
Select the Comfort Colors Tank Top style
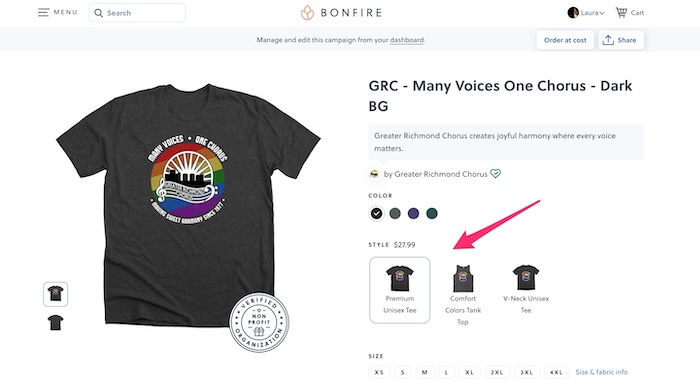point(463,291)
